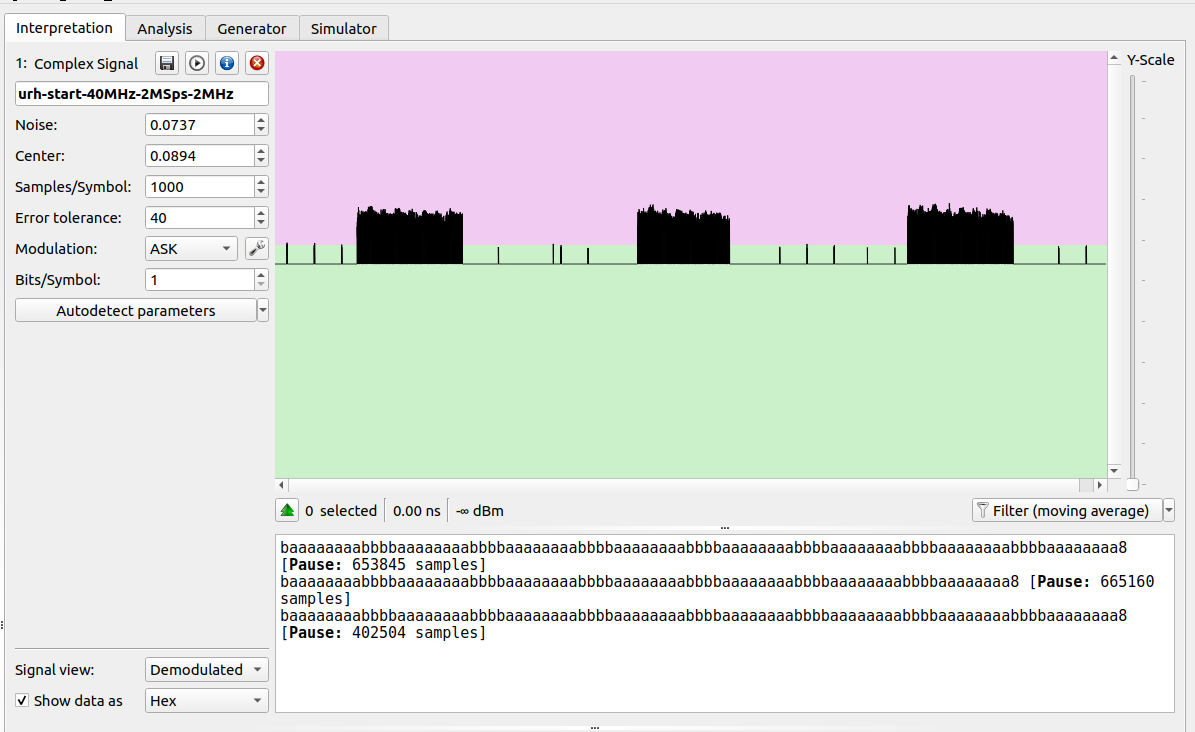
Task: Click the signal view scroll left arrow
Action: pos(282,485)
